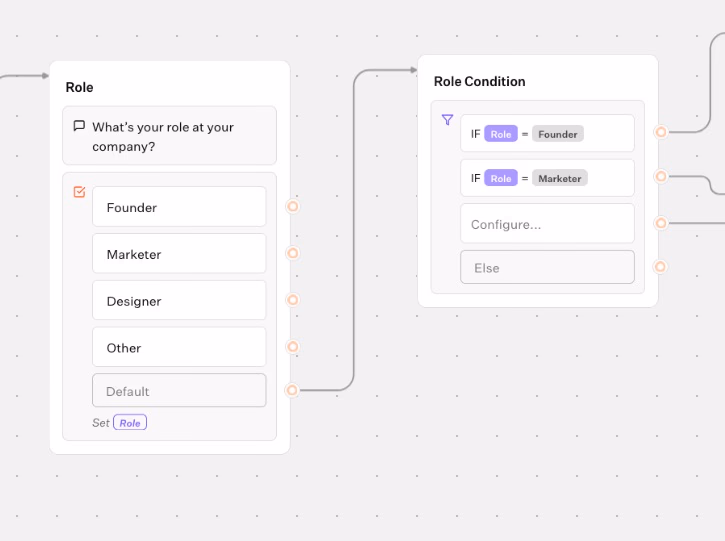This screenshot has height=541, width=725.
Task: Click the Default choice field
Action: tap(179, 391)
